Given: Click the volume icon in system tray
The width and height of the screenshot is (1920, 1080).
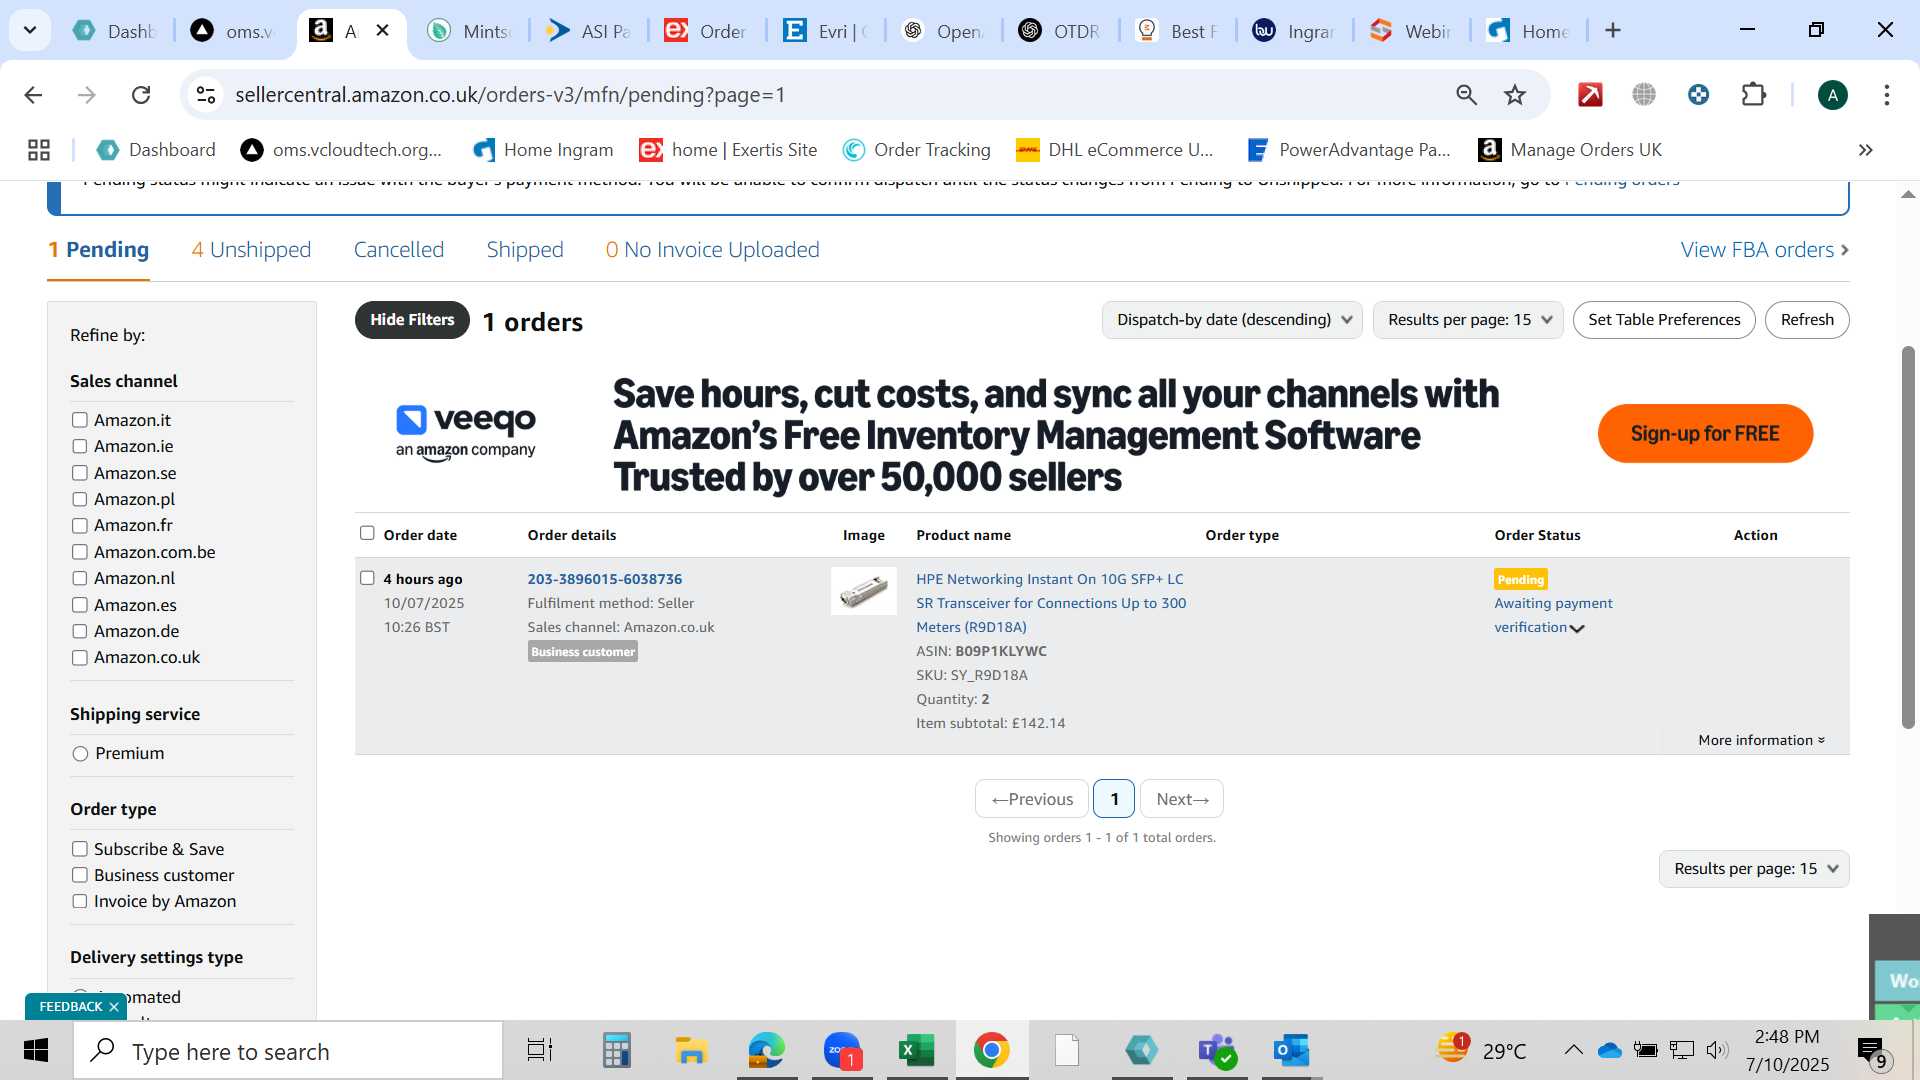Looking at the screenshot, I should (1717, 1050).
